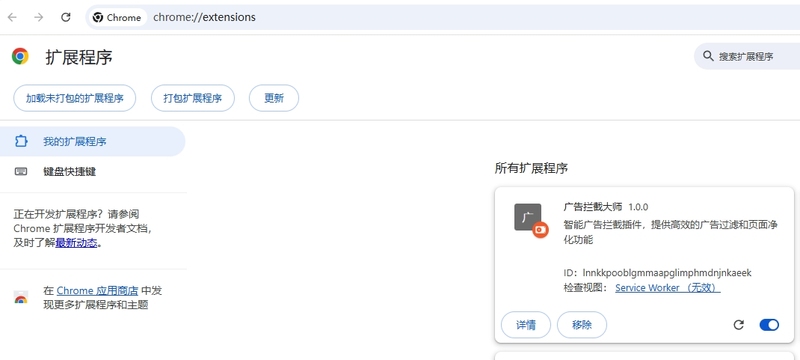Viewport: 800px width, 360px height.
Task: Click 移除 to remove extension
Action: (x=582, y=325)
